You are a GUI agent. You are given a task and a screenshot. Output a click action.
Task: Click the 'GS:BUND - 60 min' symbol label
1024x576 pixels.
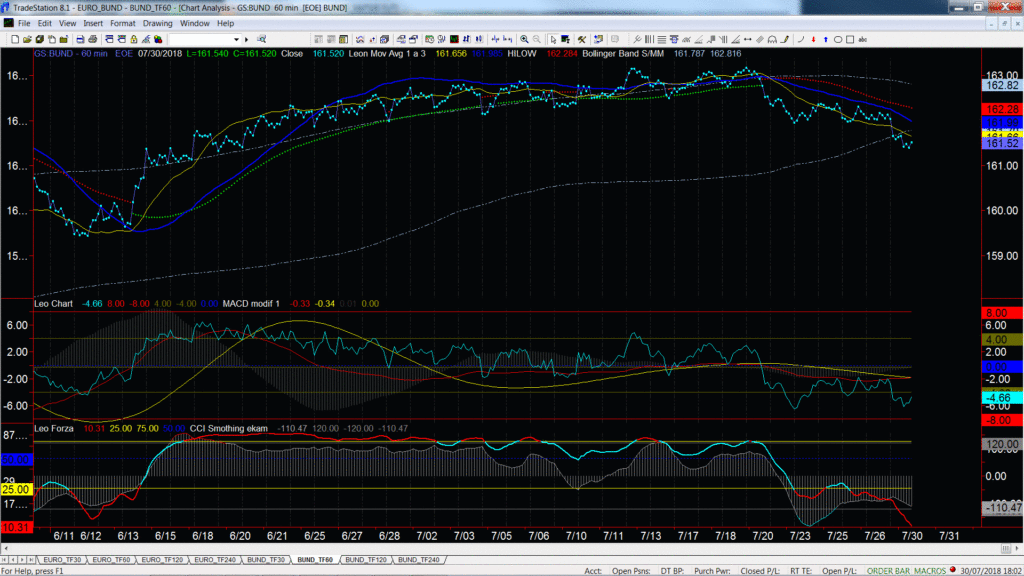point(71,54)
